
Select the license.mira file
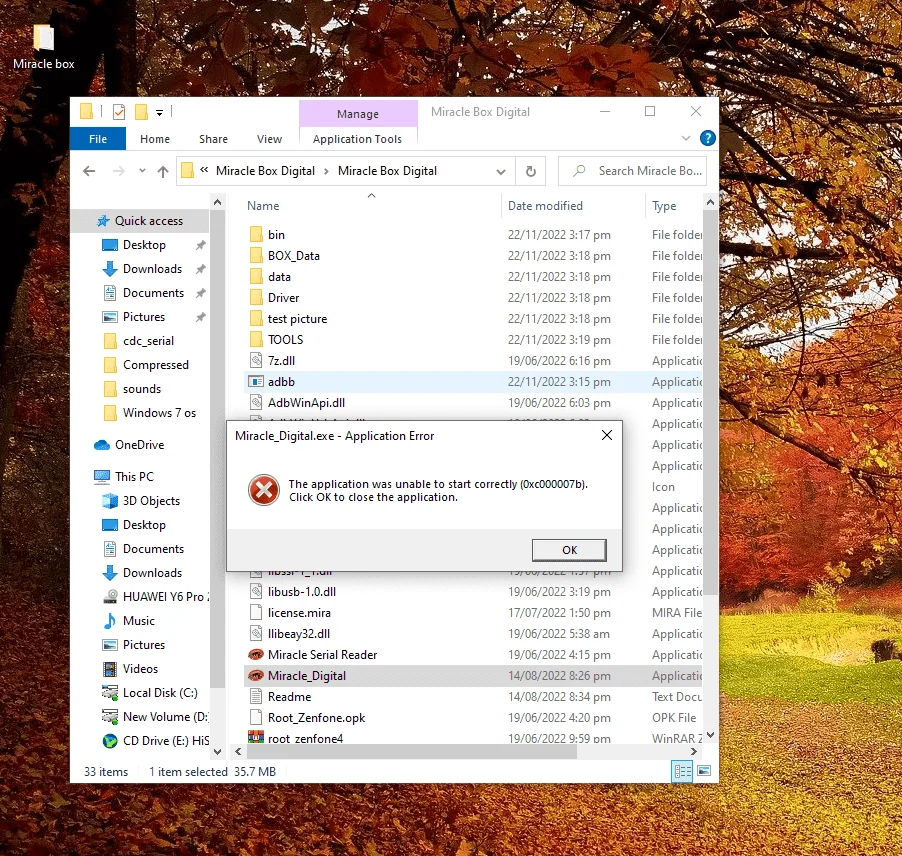(x=299, y=613)
